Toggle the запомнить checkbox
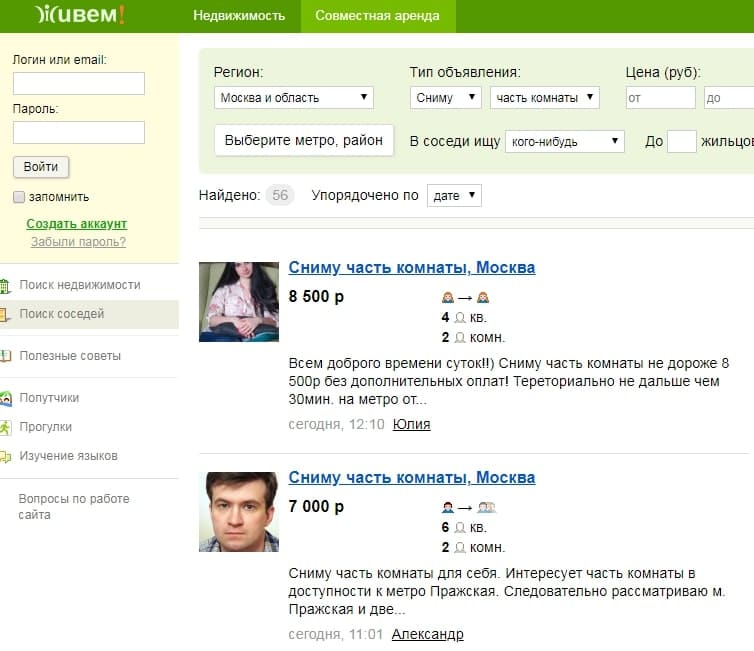Screen dimensions: 754x651 [19, 197]
